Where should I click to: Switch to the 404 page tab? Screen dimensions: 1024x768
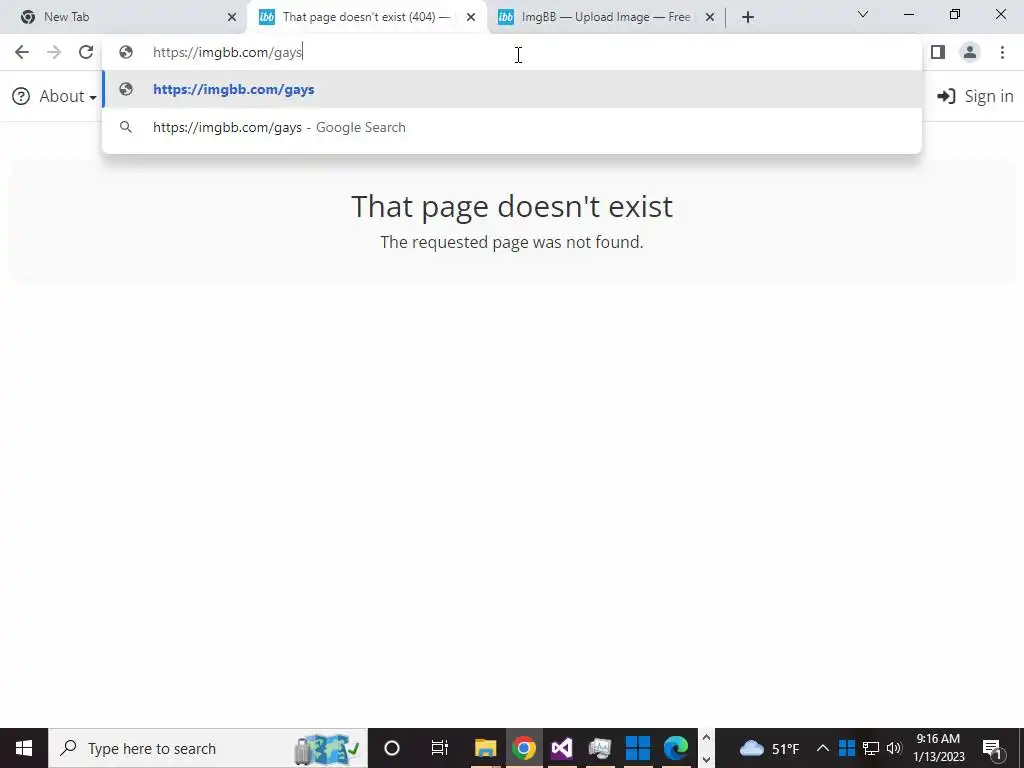click(367, 17)
